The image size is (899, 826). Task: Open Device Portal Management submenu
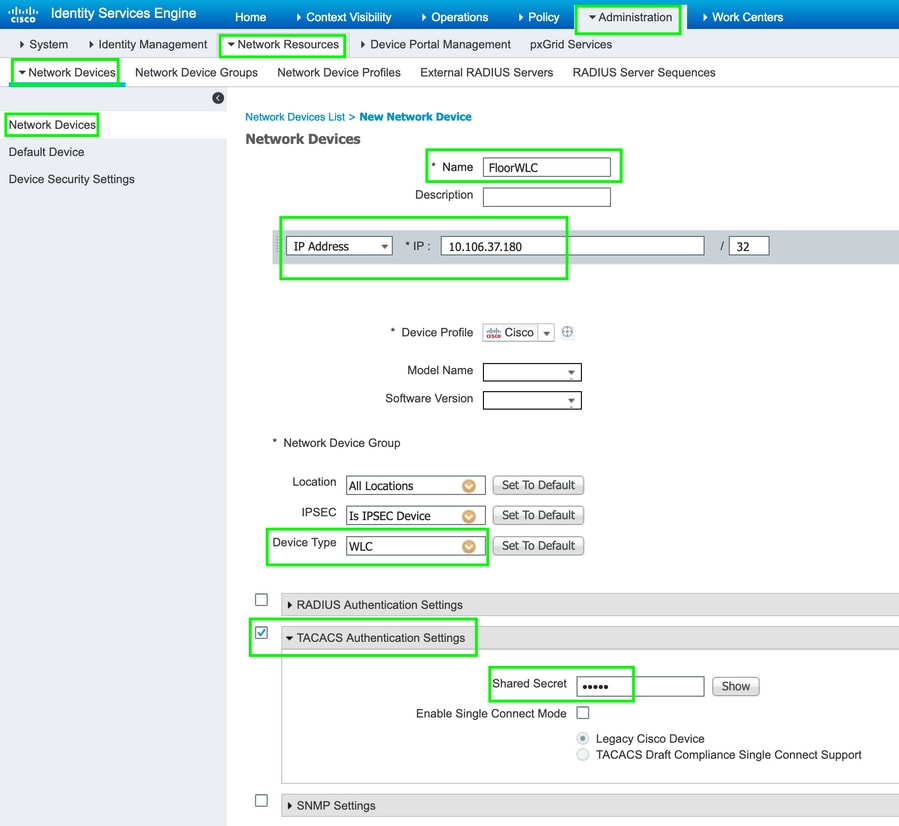(x=435, y=44)
